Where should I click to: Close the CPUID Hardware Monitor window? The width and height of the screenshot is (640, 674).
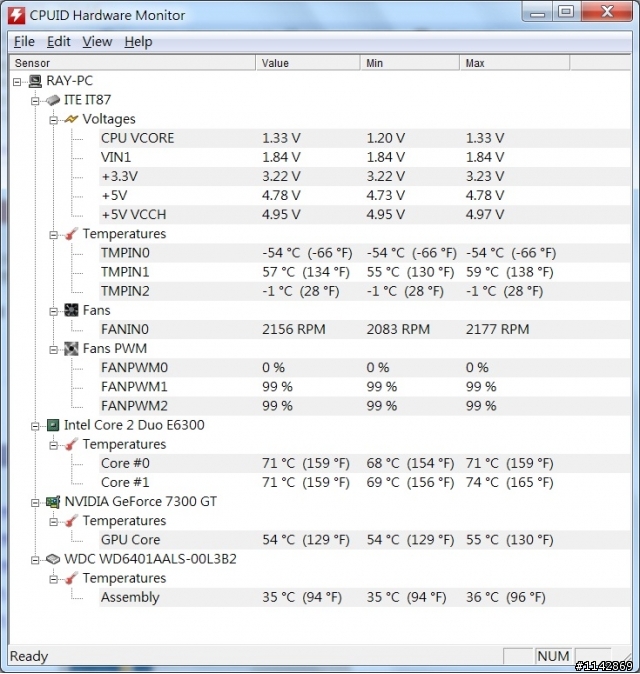606,12
